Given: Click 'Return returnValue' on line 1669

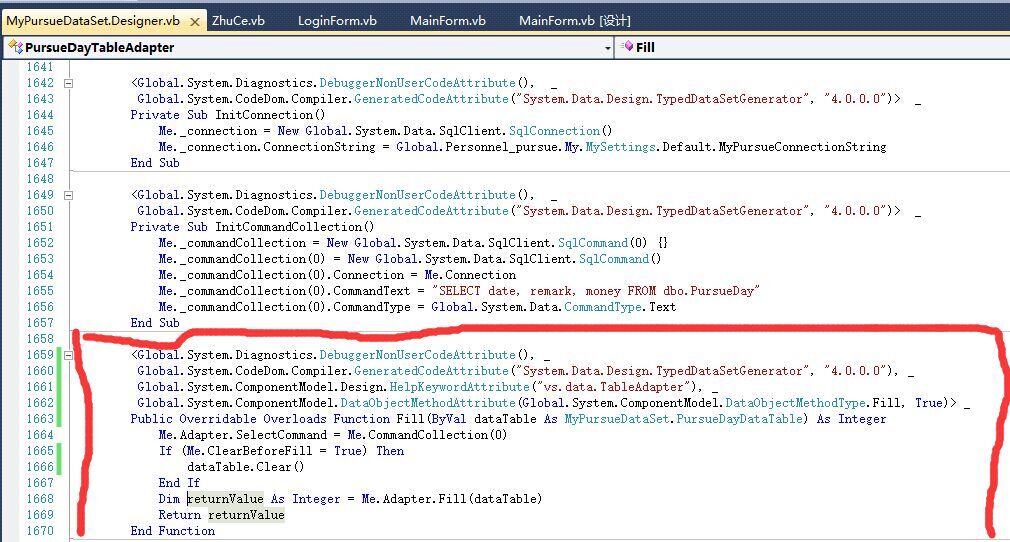Looking at the screenshot, I should (x=221, y=515).
